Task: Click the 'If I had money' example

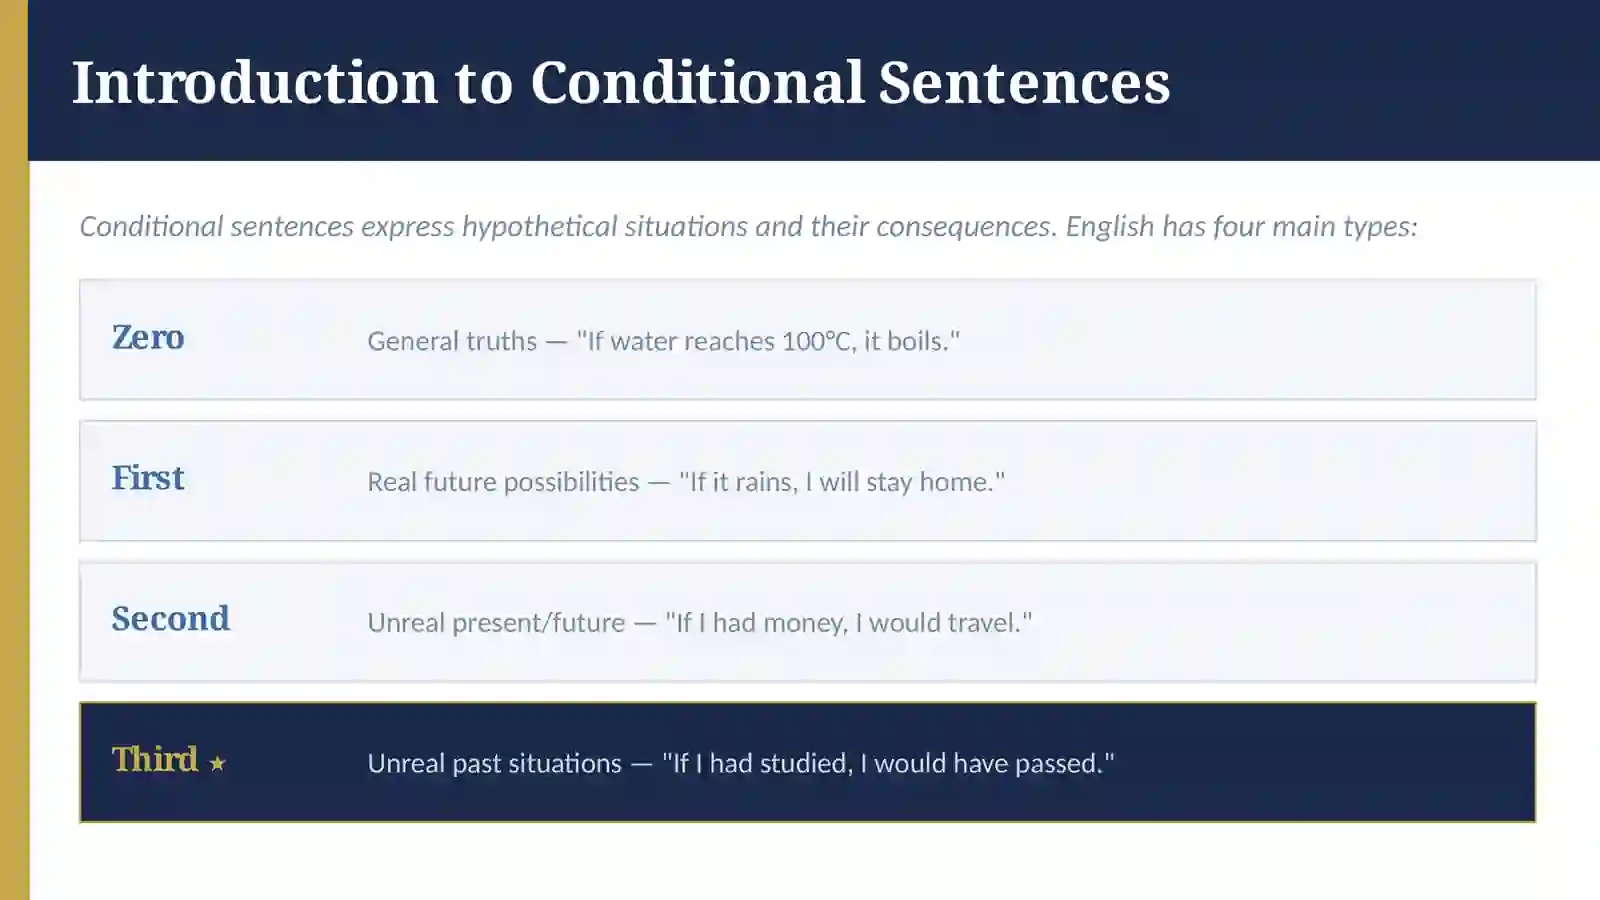Action: (x=849, y=623)
